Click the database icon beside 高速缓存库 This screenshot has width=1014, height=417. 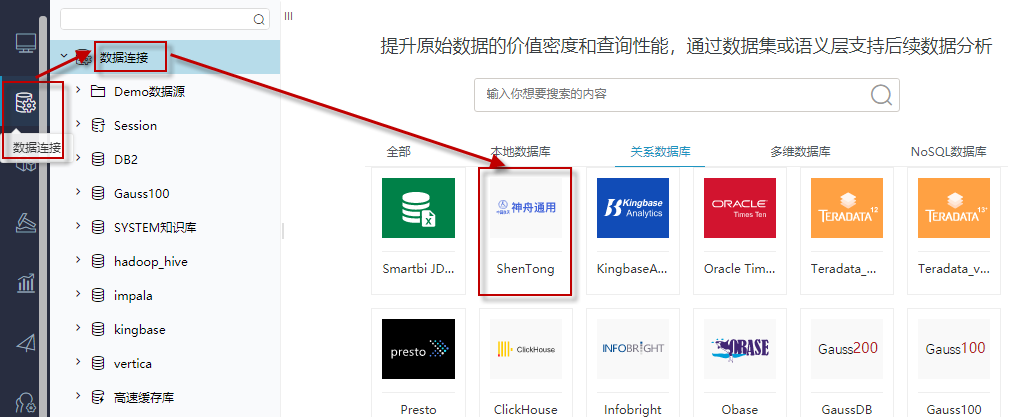pos(98,397)
